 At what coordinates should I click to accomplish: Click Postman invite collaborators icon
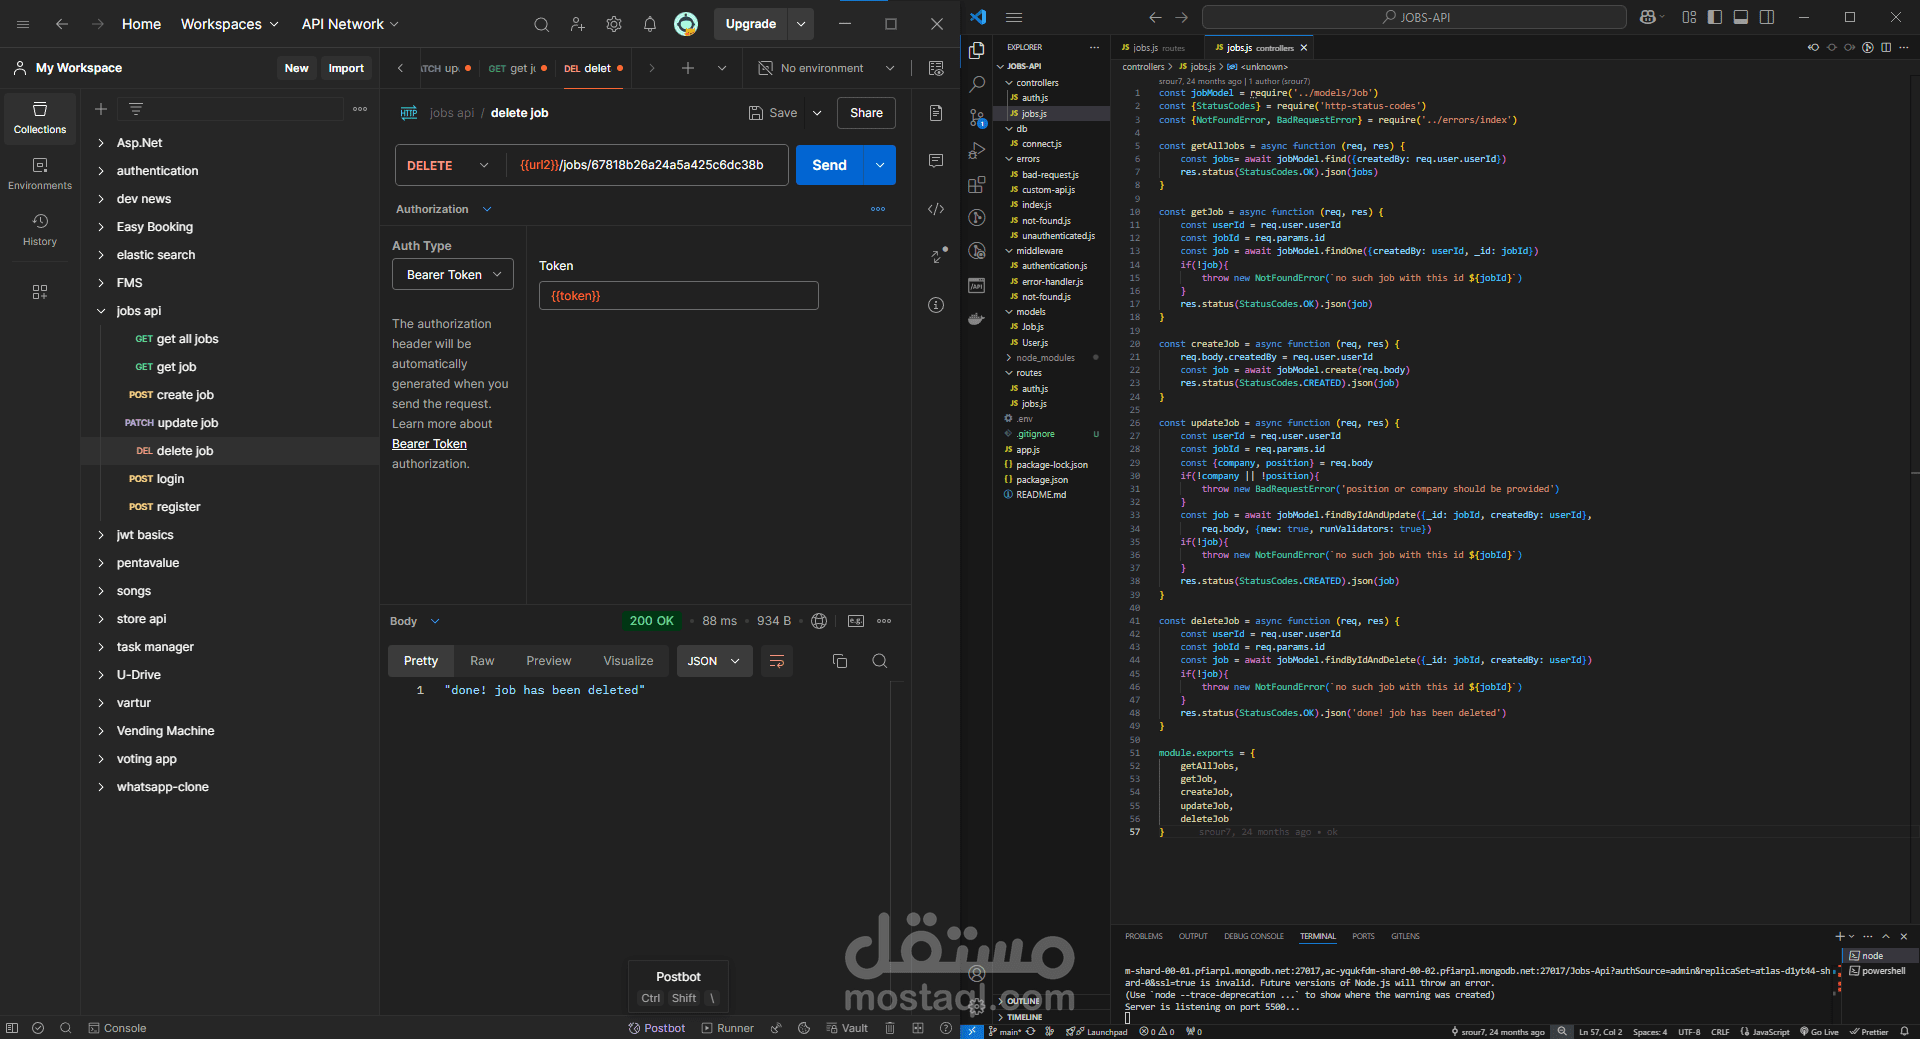[578, 24]
